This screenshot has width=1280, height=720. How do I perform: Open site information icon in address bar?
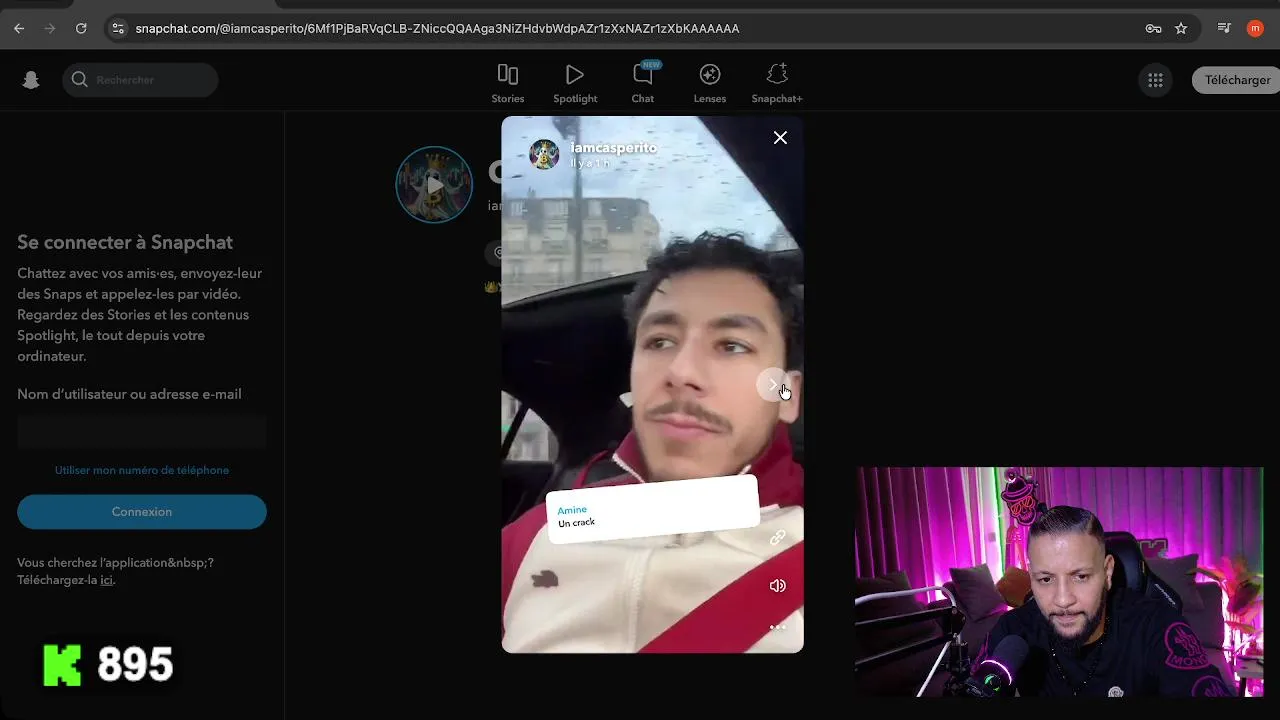point(118,29)
